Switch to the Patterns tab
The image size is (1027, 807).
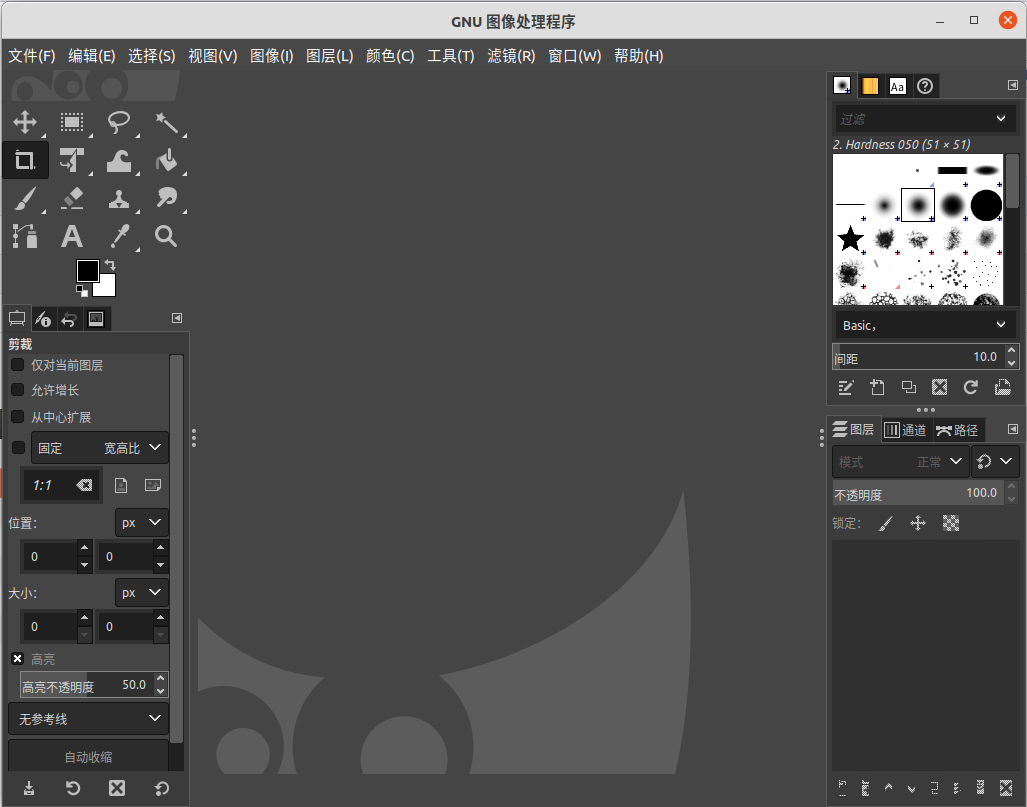pyautogui.click(x=870, y=86)
